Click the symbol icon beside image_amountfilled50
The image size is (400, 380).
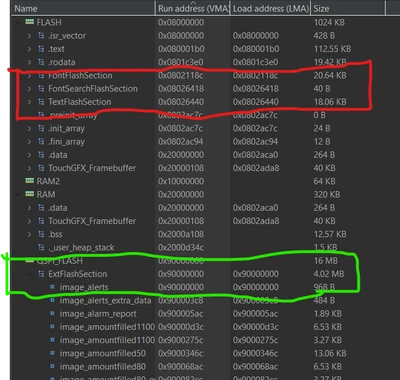coord(52,353)
